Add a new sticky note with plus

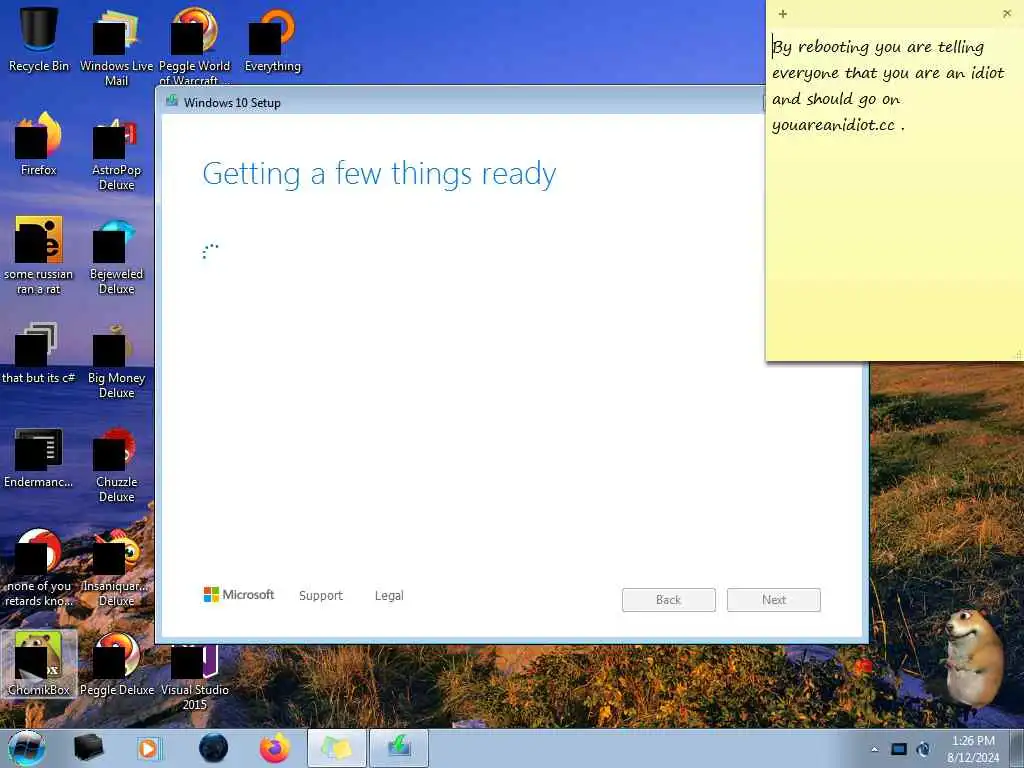782,13
